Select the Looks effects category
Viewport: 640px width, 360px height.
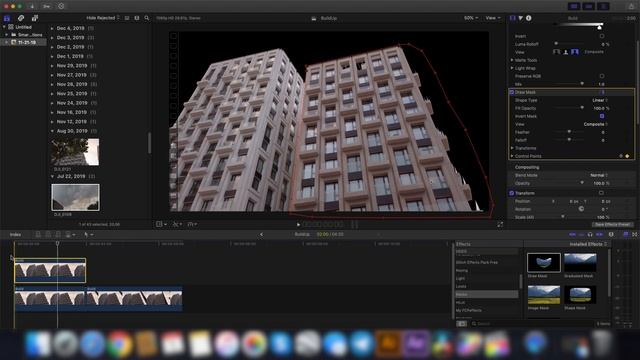[x=461, y=287]
